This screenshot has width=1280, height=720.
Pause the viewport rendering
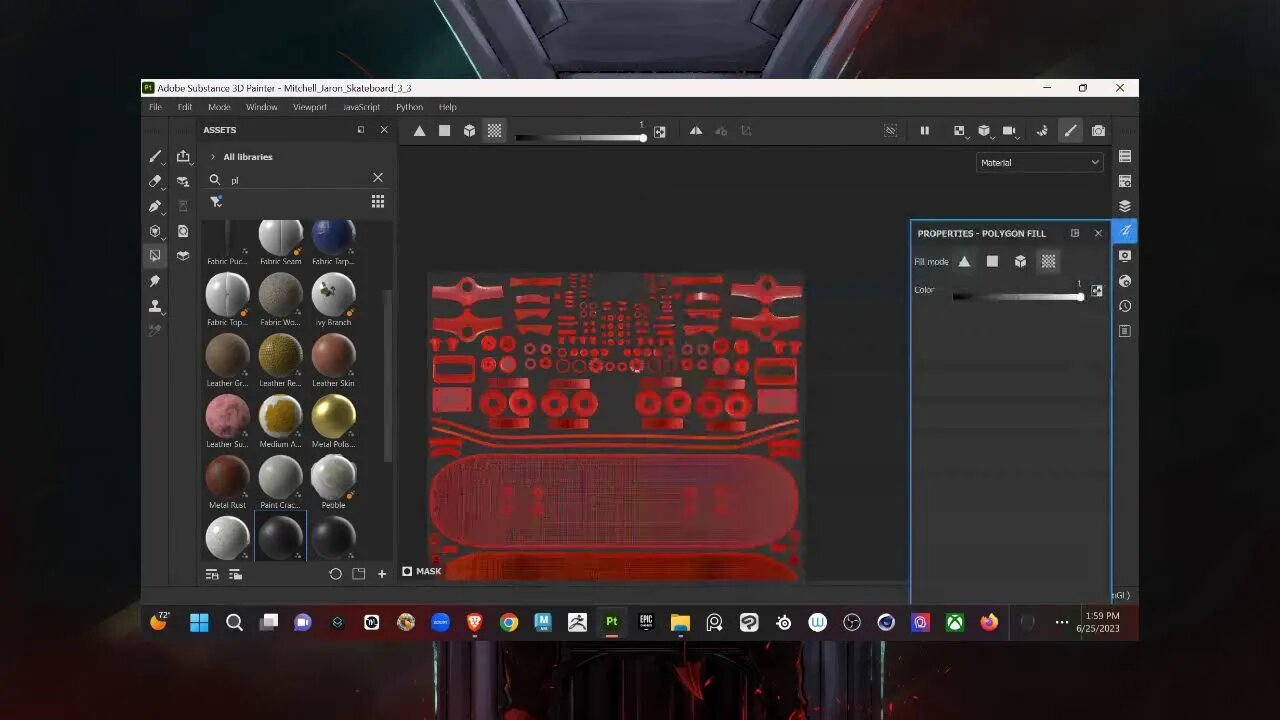925,131
